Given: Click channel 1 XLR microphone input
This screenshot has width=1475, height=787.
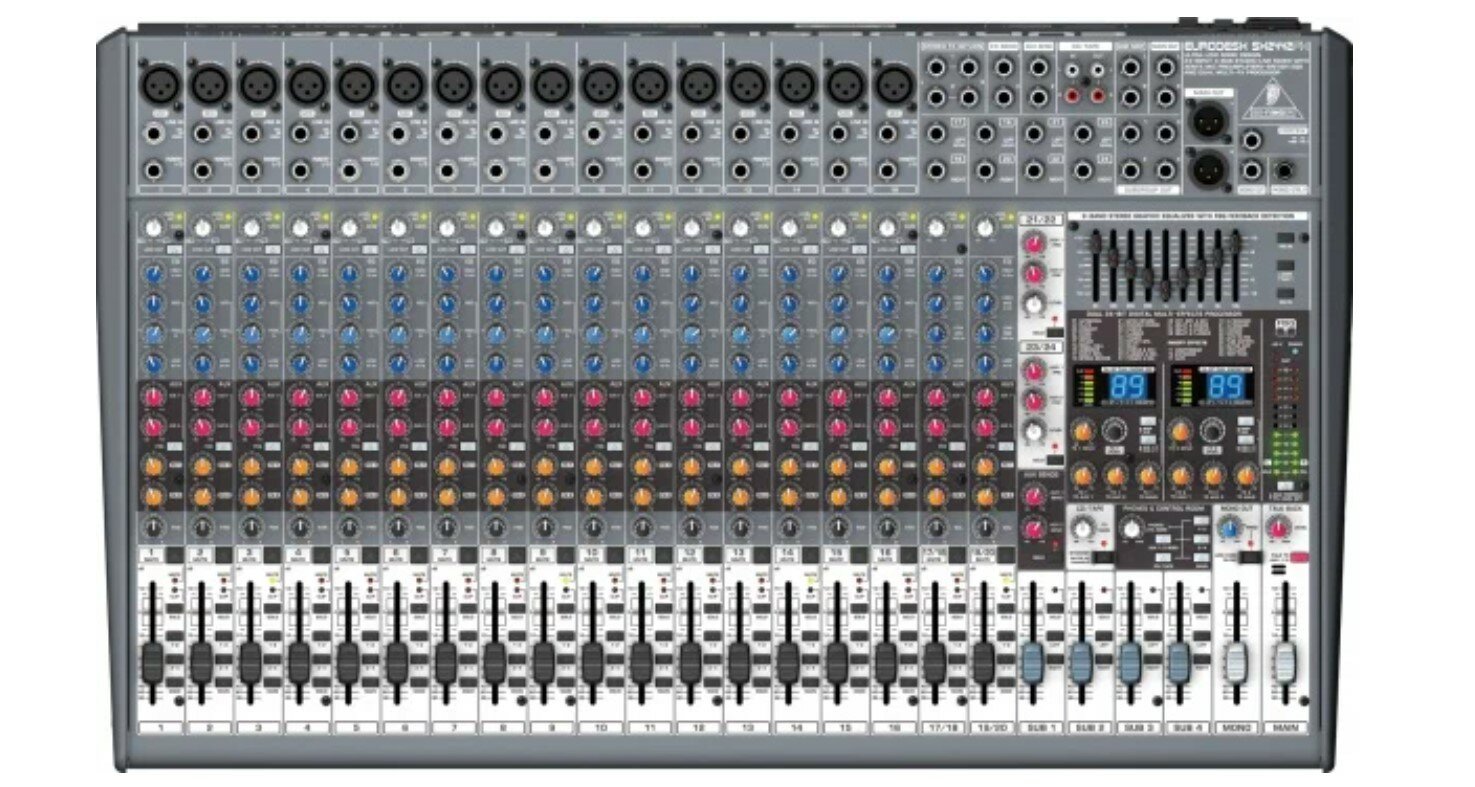Looking at the screenshot, I should 160,86.
